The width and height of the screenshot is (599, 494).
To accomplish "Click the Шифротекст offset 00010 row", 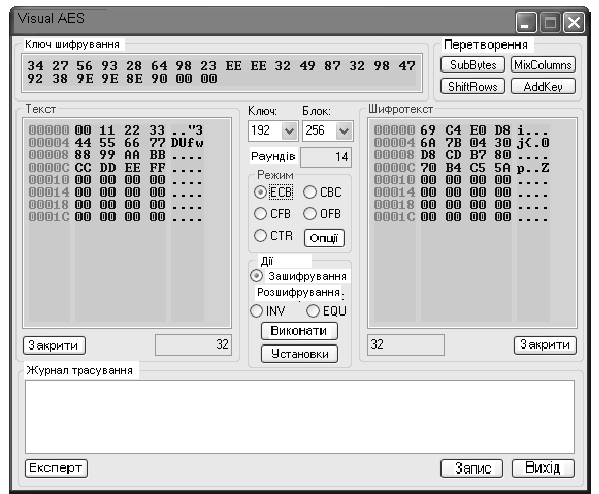I will tap(461, 180).
